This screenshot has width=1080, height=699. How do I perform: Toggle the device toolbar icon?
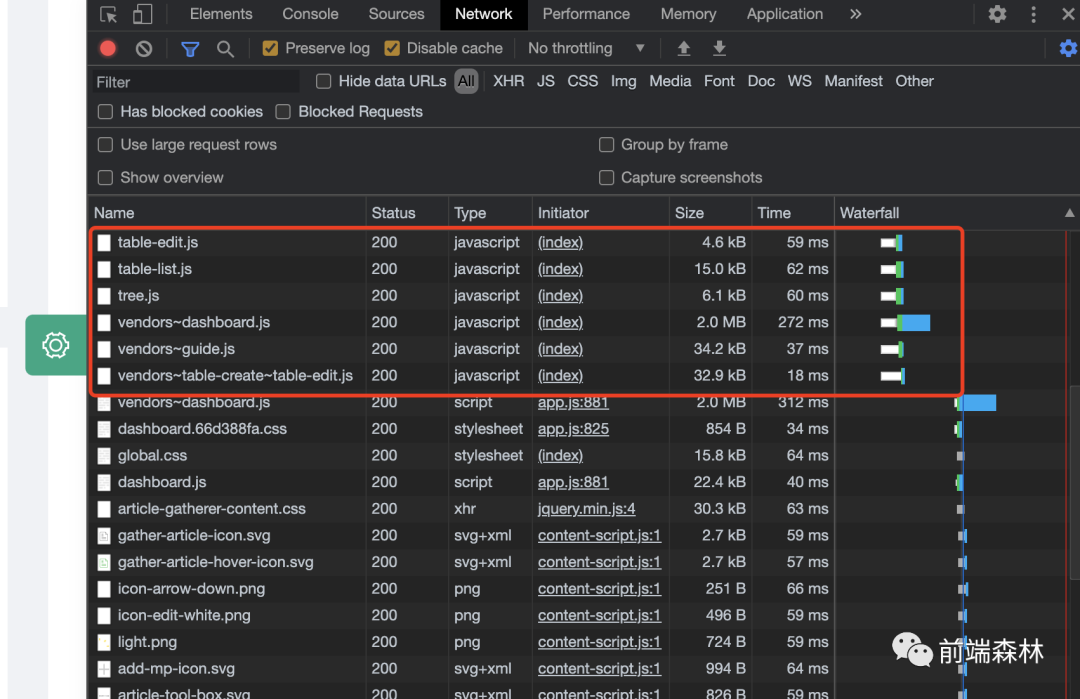point(142,14)
